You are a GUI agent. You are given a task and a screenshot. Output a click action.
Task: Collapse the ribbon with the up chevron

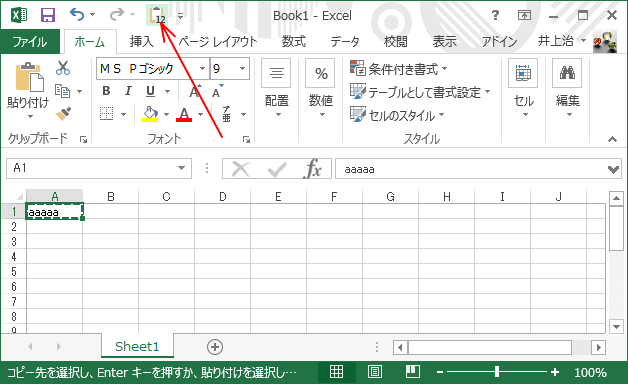[612, 139]
